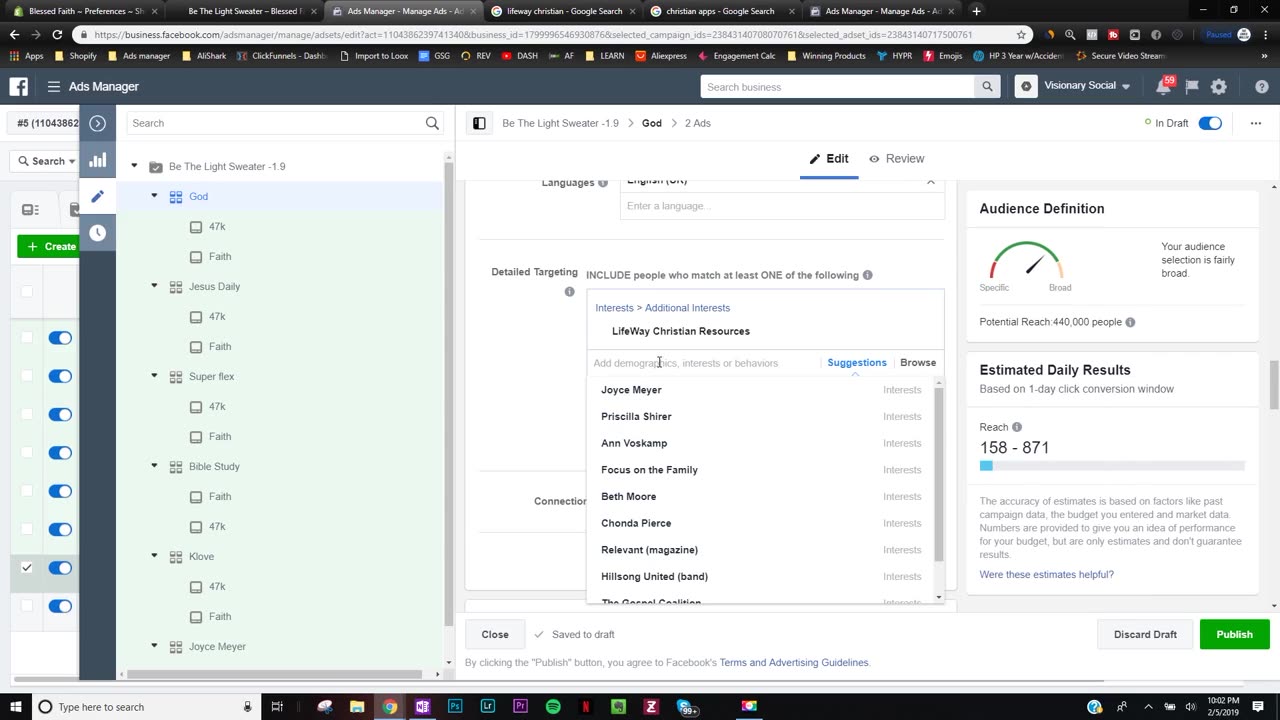Click info icon after INCLUDE people sentence
The image size is (1280, 720).
coord(867,275)
